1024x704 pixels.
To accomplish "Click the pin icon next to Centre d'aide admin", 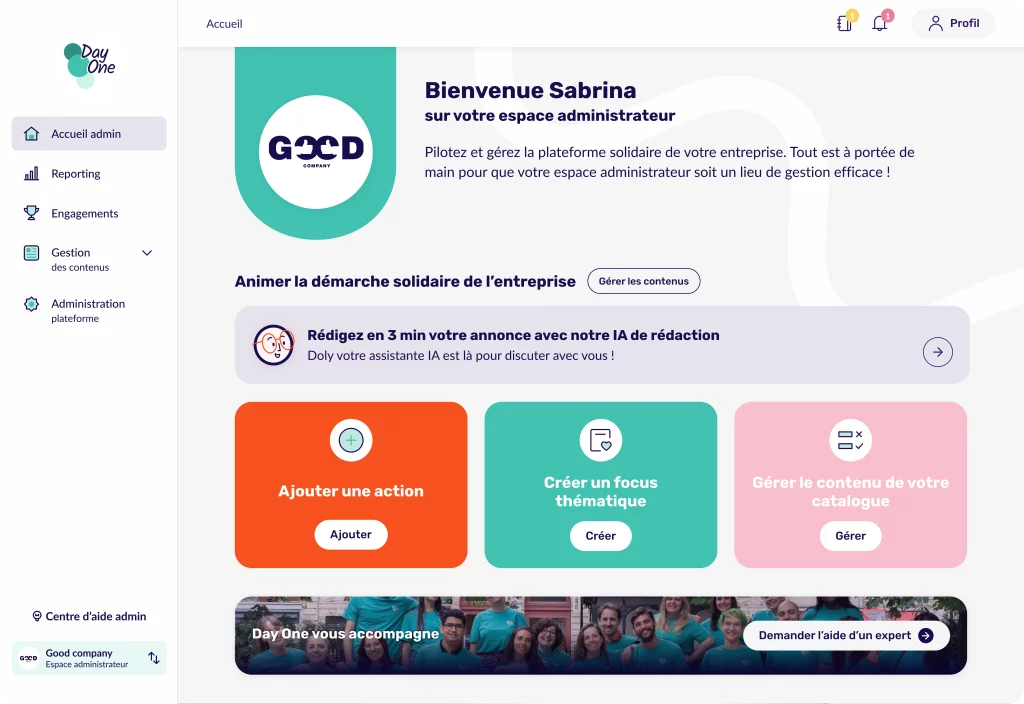I will tap(37, 616).
